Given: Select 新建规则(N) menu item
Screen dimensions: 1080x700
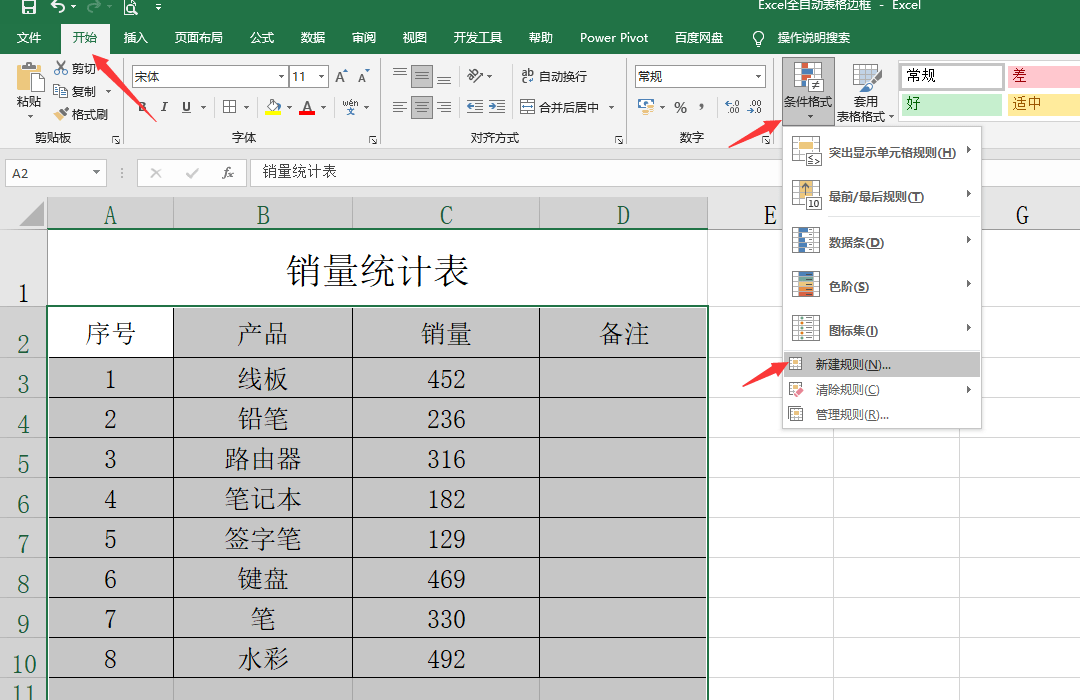Looking at the screenshot, I should pos(882,364).
